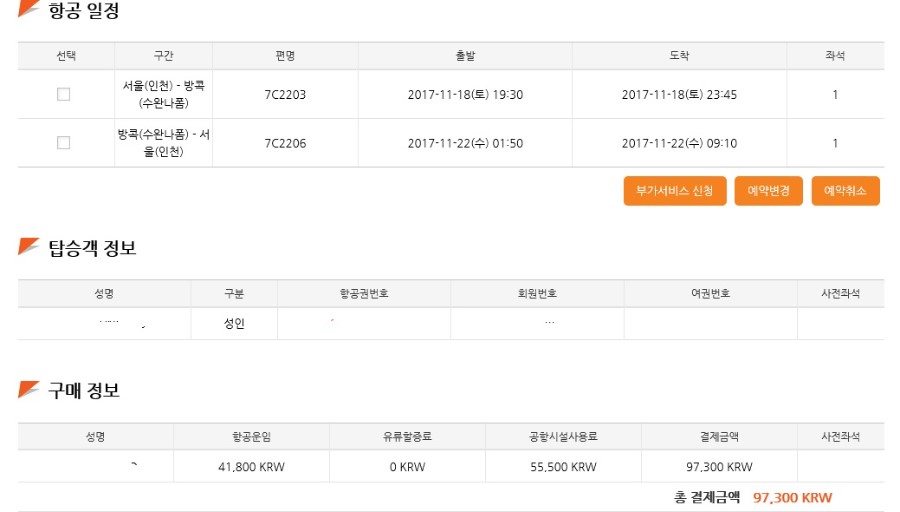Click the 55,500 KRW airport facility fee
Screen dimensions: 900x512
(563, 466)
